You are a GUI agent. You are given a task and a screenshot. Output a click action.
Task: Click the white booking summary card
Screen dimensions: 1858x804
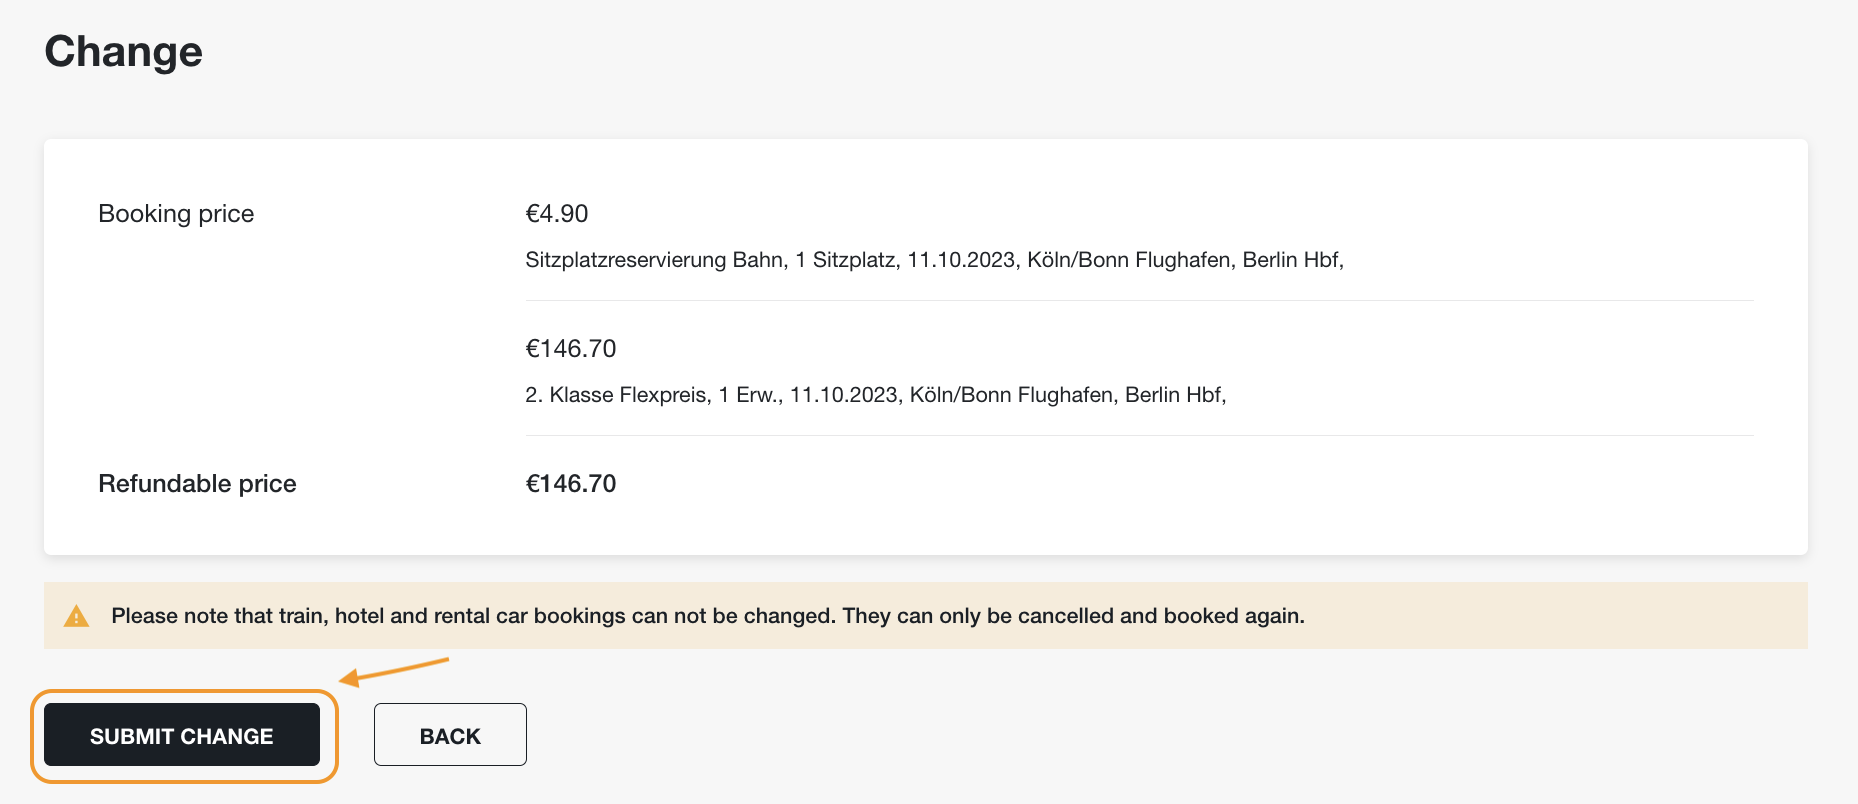click(926, 347)
